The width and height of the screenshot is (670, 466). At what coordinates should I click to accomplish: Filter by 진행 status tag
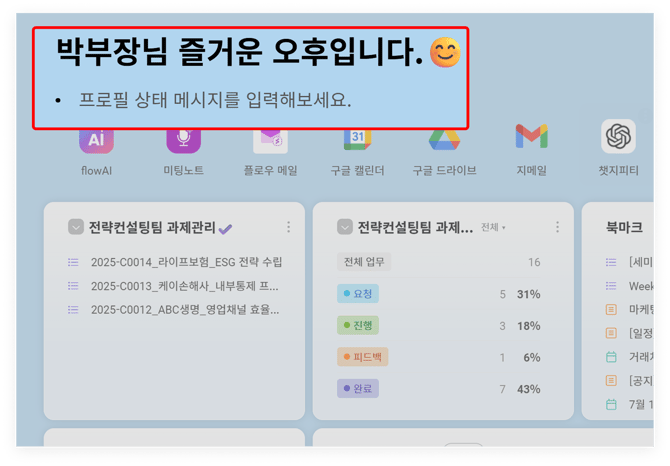pos(358,325)
